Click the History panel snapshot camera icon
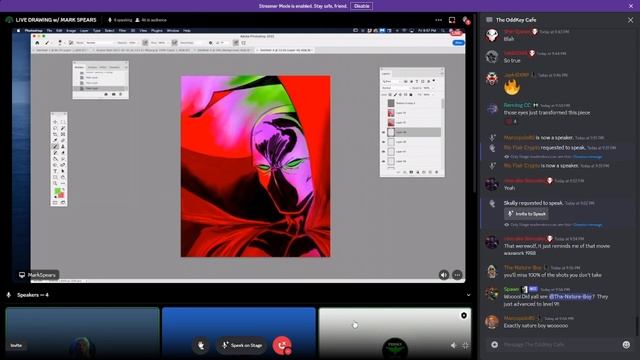This screenshot has height=360, width=640. coord(113,94)
